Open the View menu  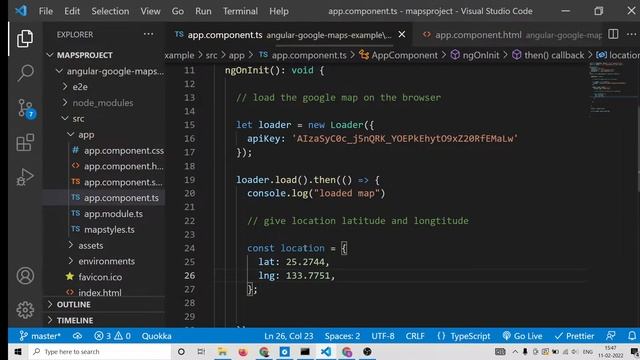point(150,11)
